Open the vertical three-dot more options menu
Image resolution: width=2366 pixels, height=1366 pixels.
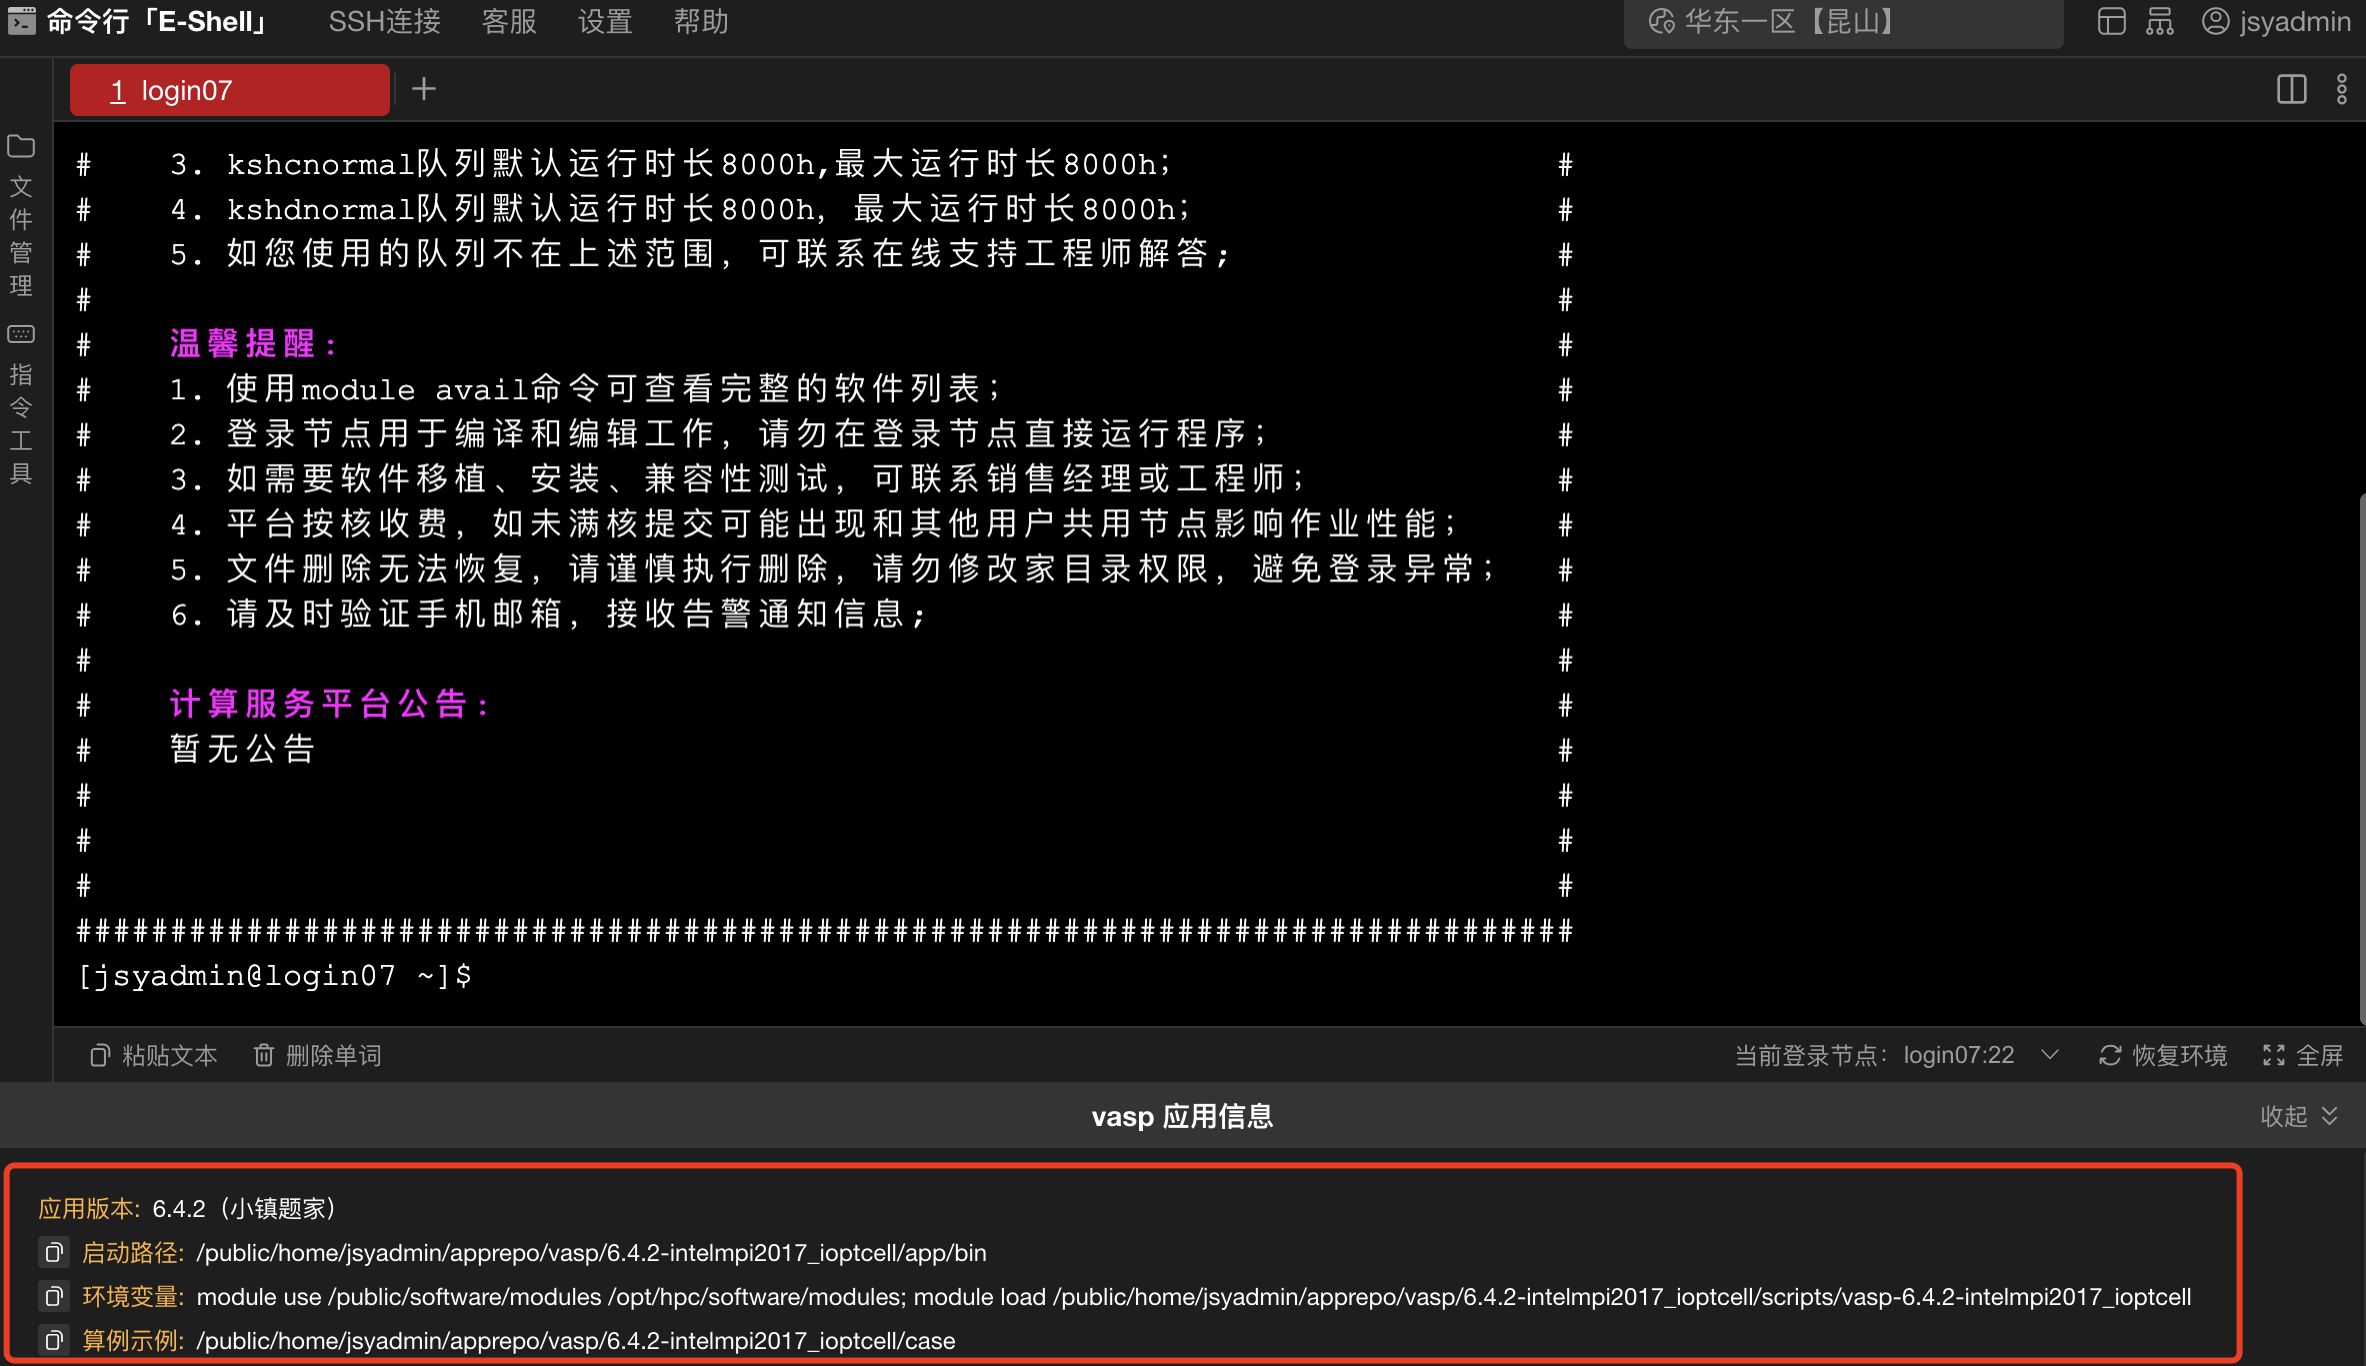click(2341, 89)
